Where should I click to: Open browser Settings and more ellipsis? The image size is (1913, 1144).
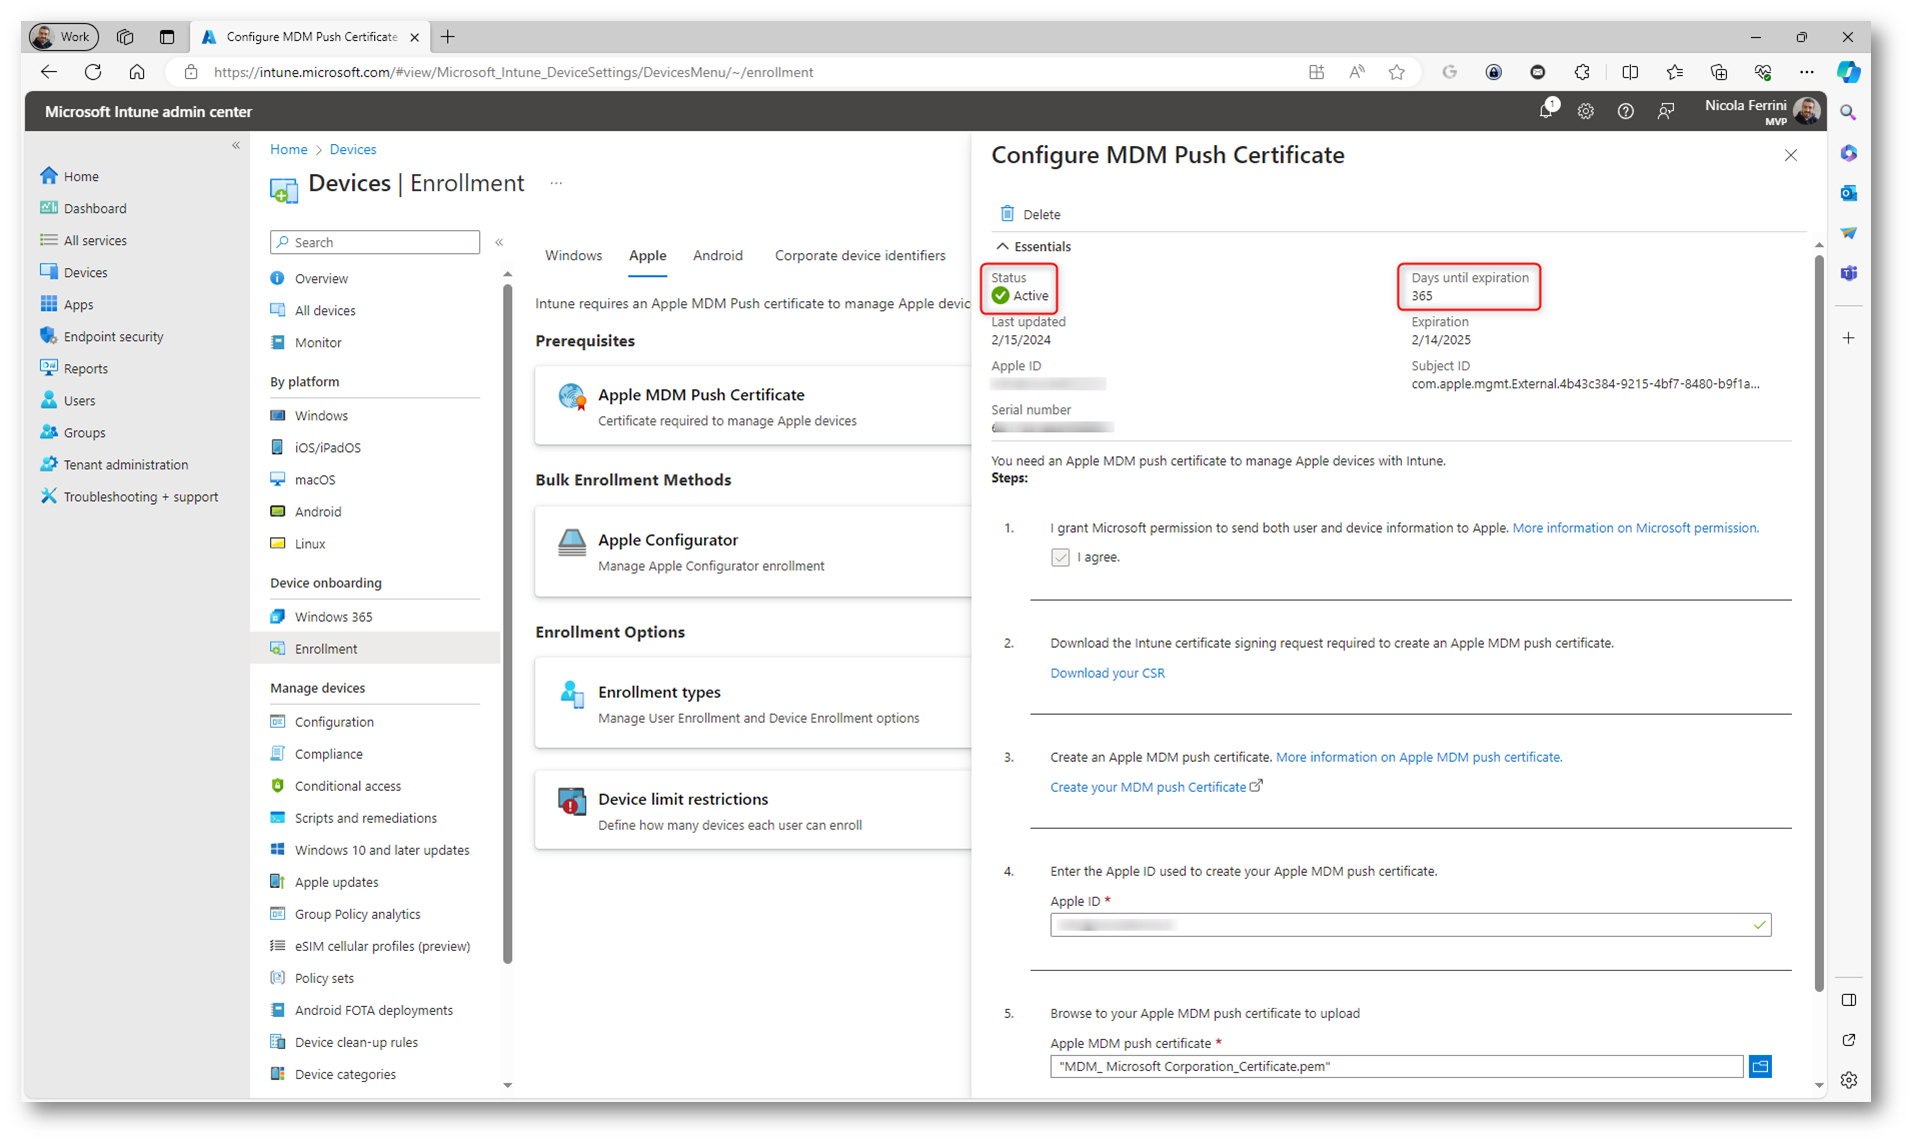(x=1806, y=72)
